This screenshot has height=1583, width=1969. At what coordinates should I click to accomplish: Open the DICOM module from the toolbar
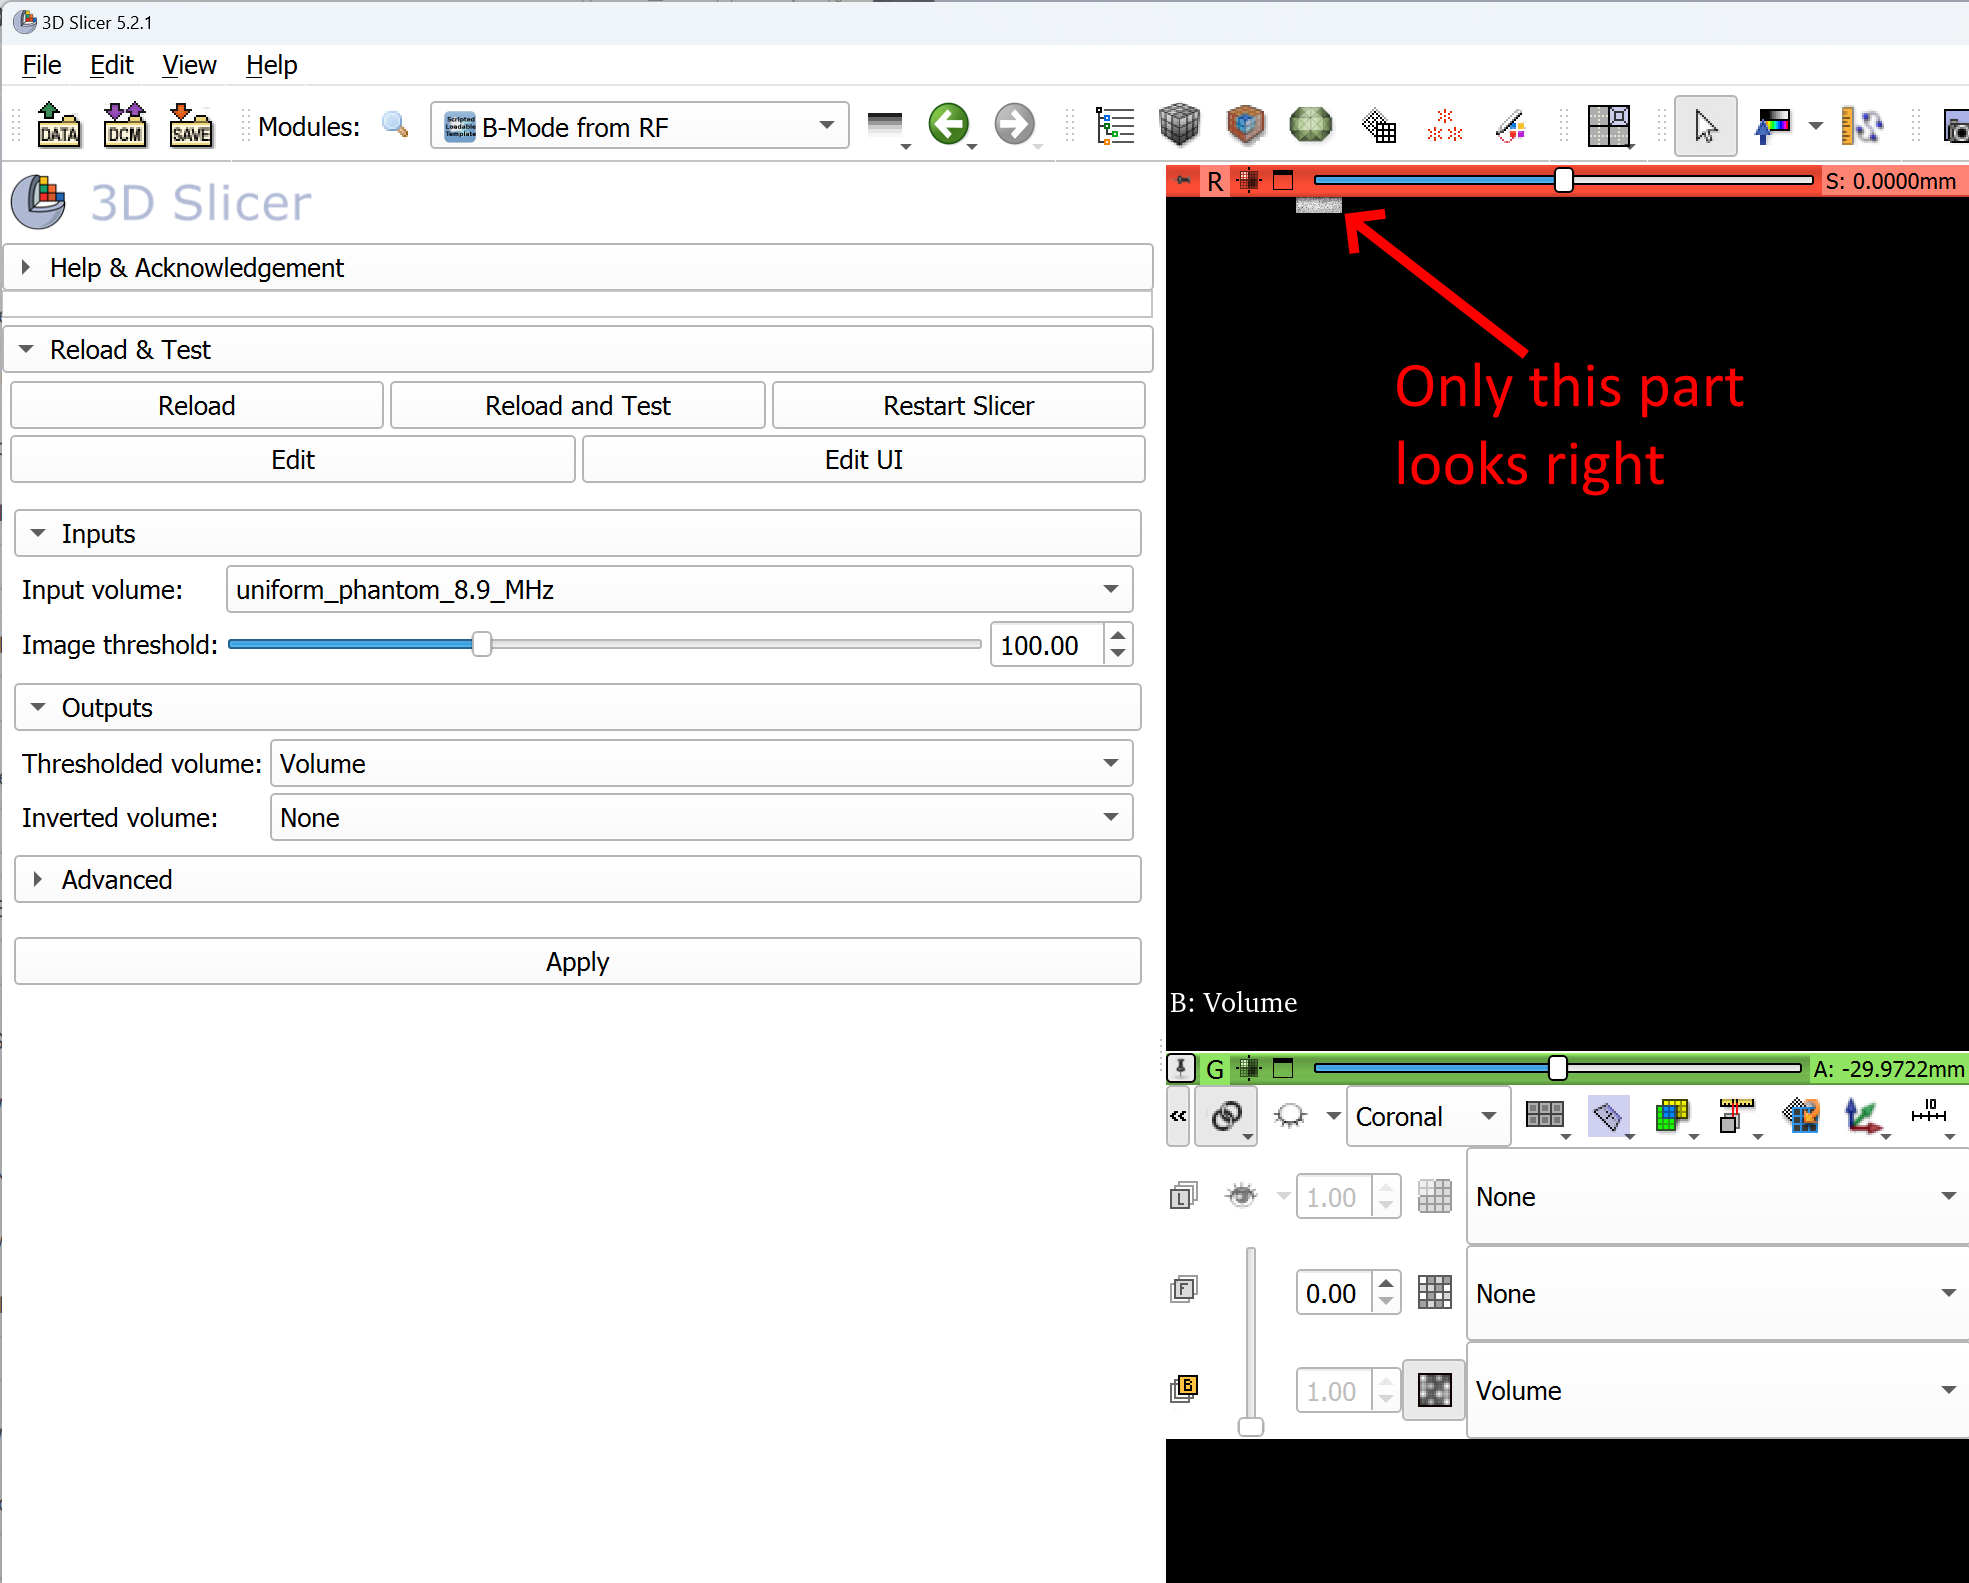pos(124,125)
